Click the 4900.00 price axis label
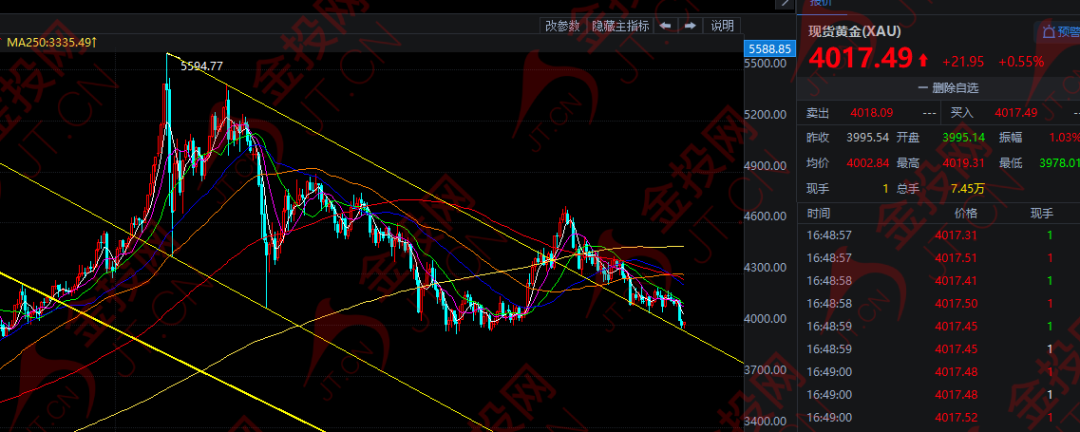 (767, 165)
